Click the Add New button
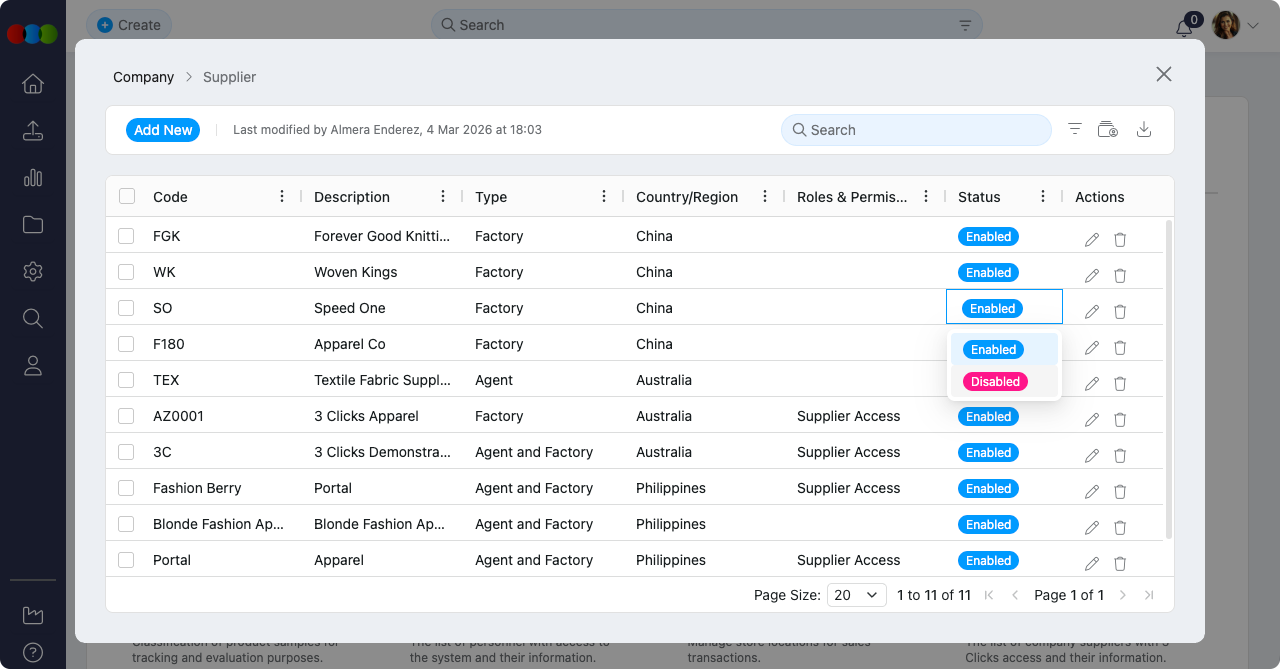This screenshot has width=1280, height=669. tap(163, 130)
